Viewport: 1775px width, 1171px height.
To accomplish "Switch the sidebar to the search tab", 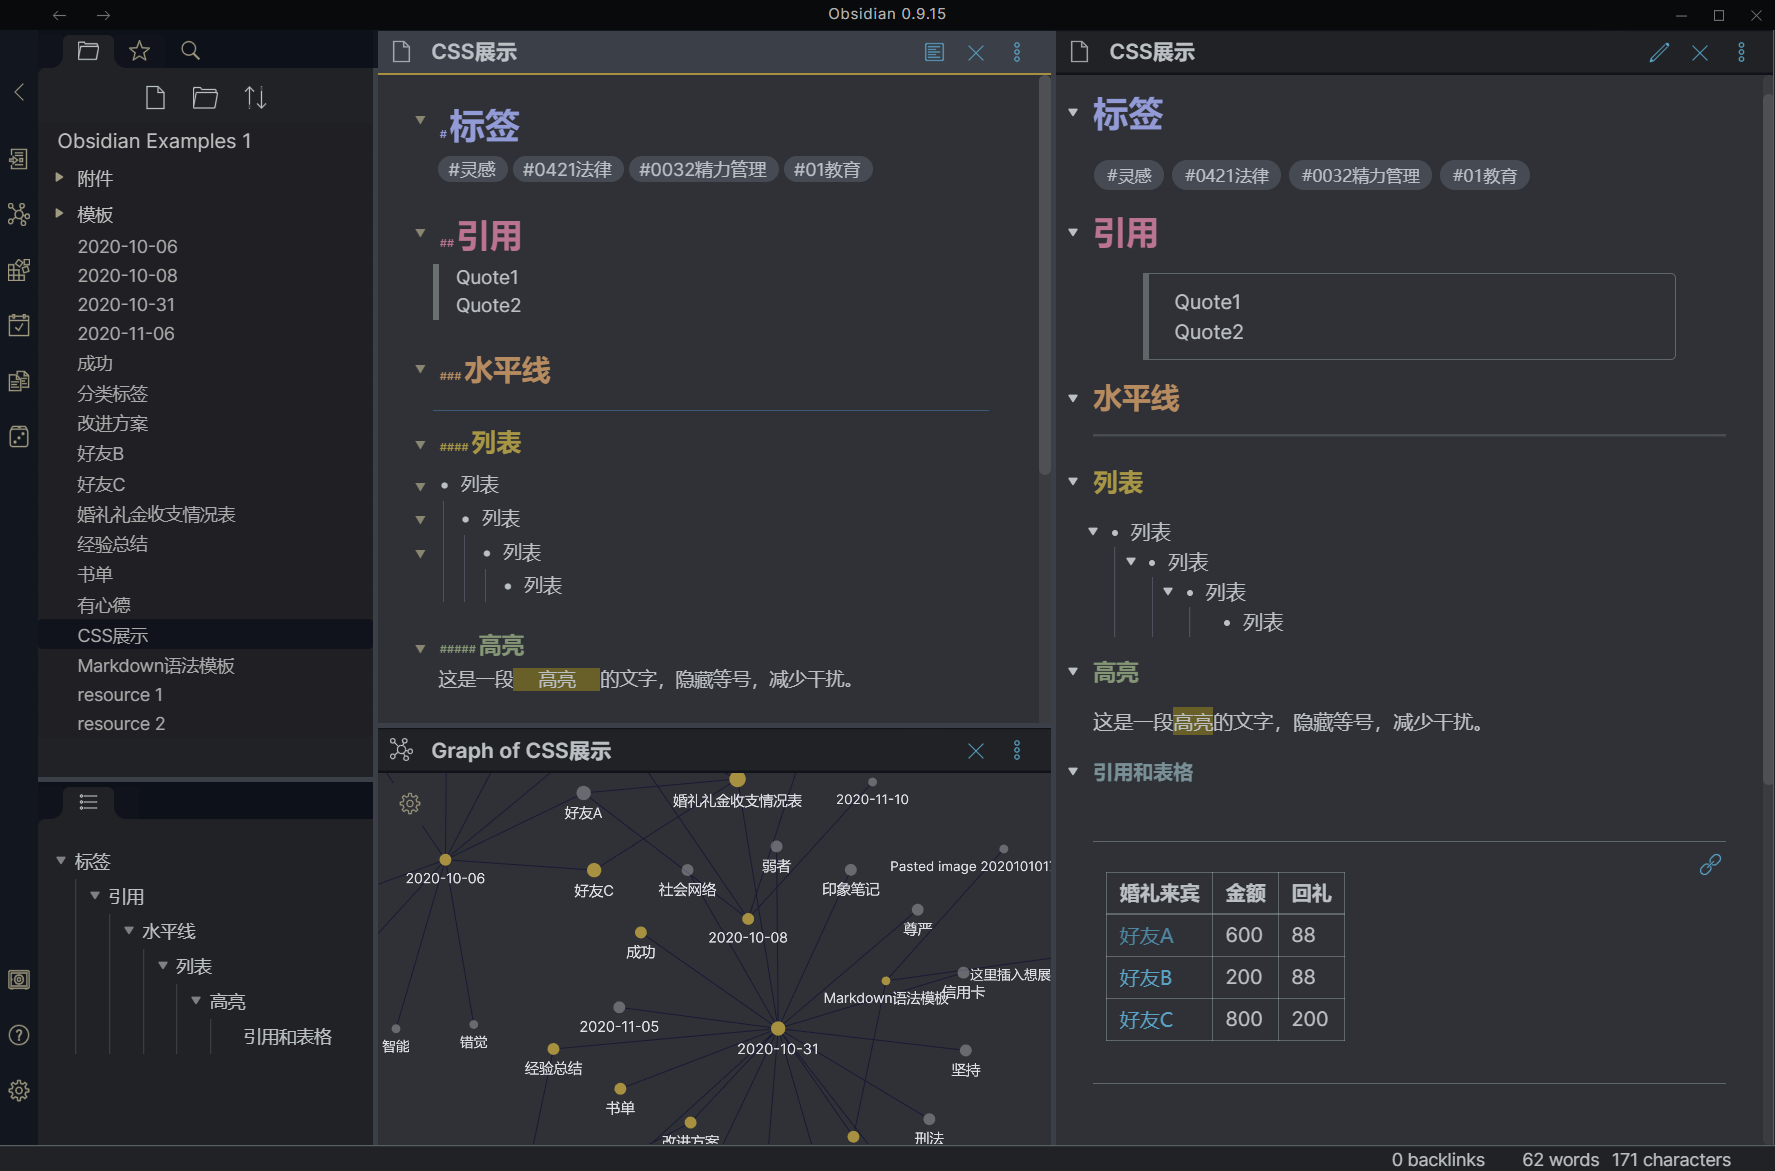I will (x=190, y=50).
